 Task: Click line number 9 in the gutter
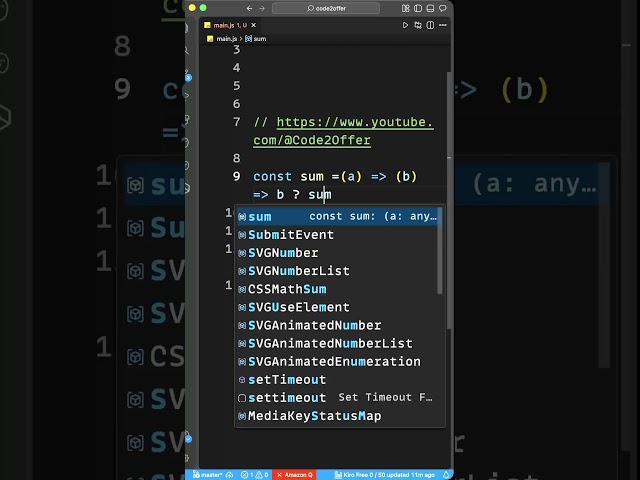coord(237,176)
